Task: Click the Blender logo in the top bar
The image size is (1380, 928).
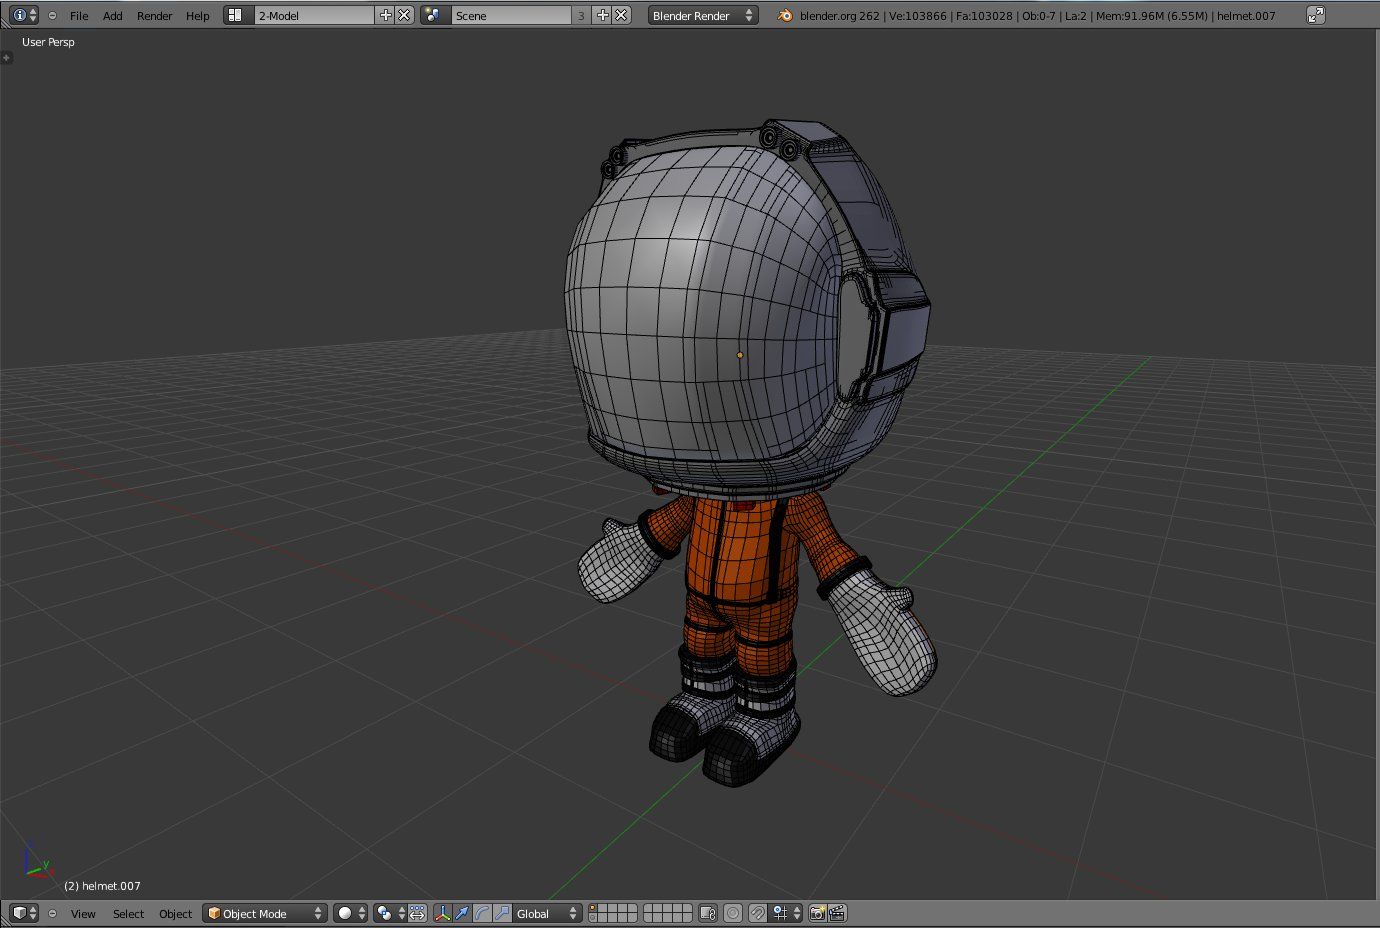Action: pyautogui.click(x=784, y=15)
